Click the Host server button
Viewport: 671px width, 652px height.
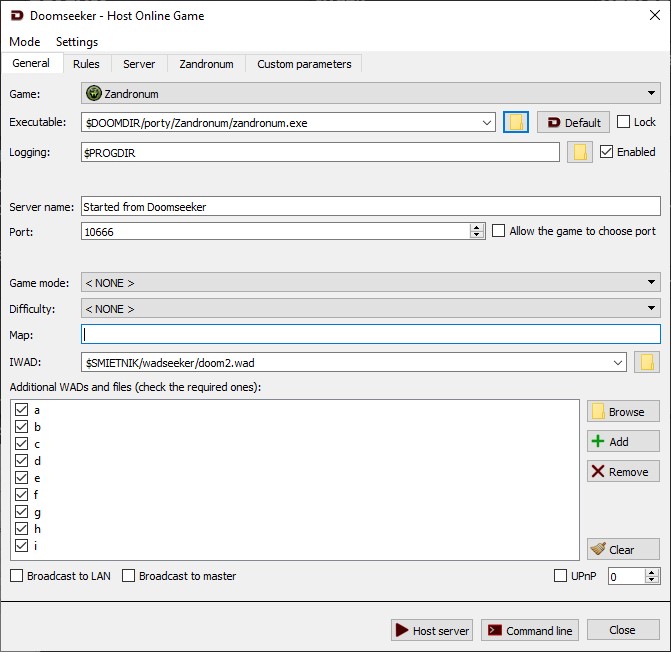[431, 631]
